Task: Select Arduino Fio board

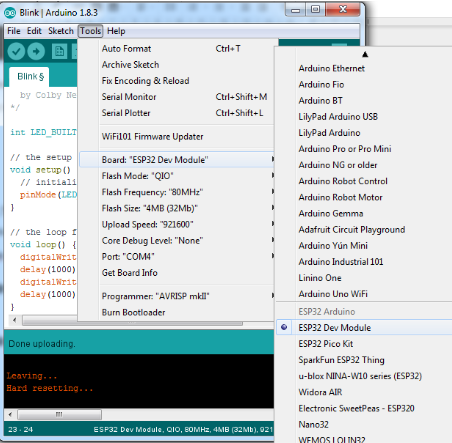Action: pyautogui.click(x=364, y=84)
